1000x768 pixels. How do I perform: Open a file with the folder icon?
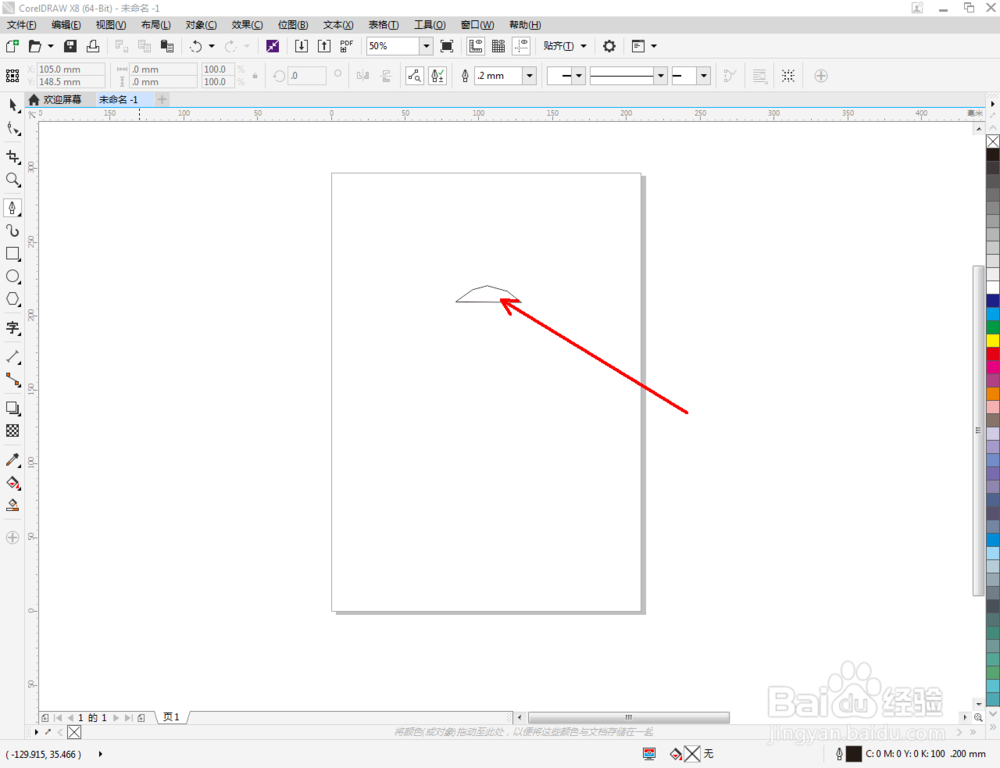(35, 46)
